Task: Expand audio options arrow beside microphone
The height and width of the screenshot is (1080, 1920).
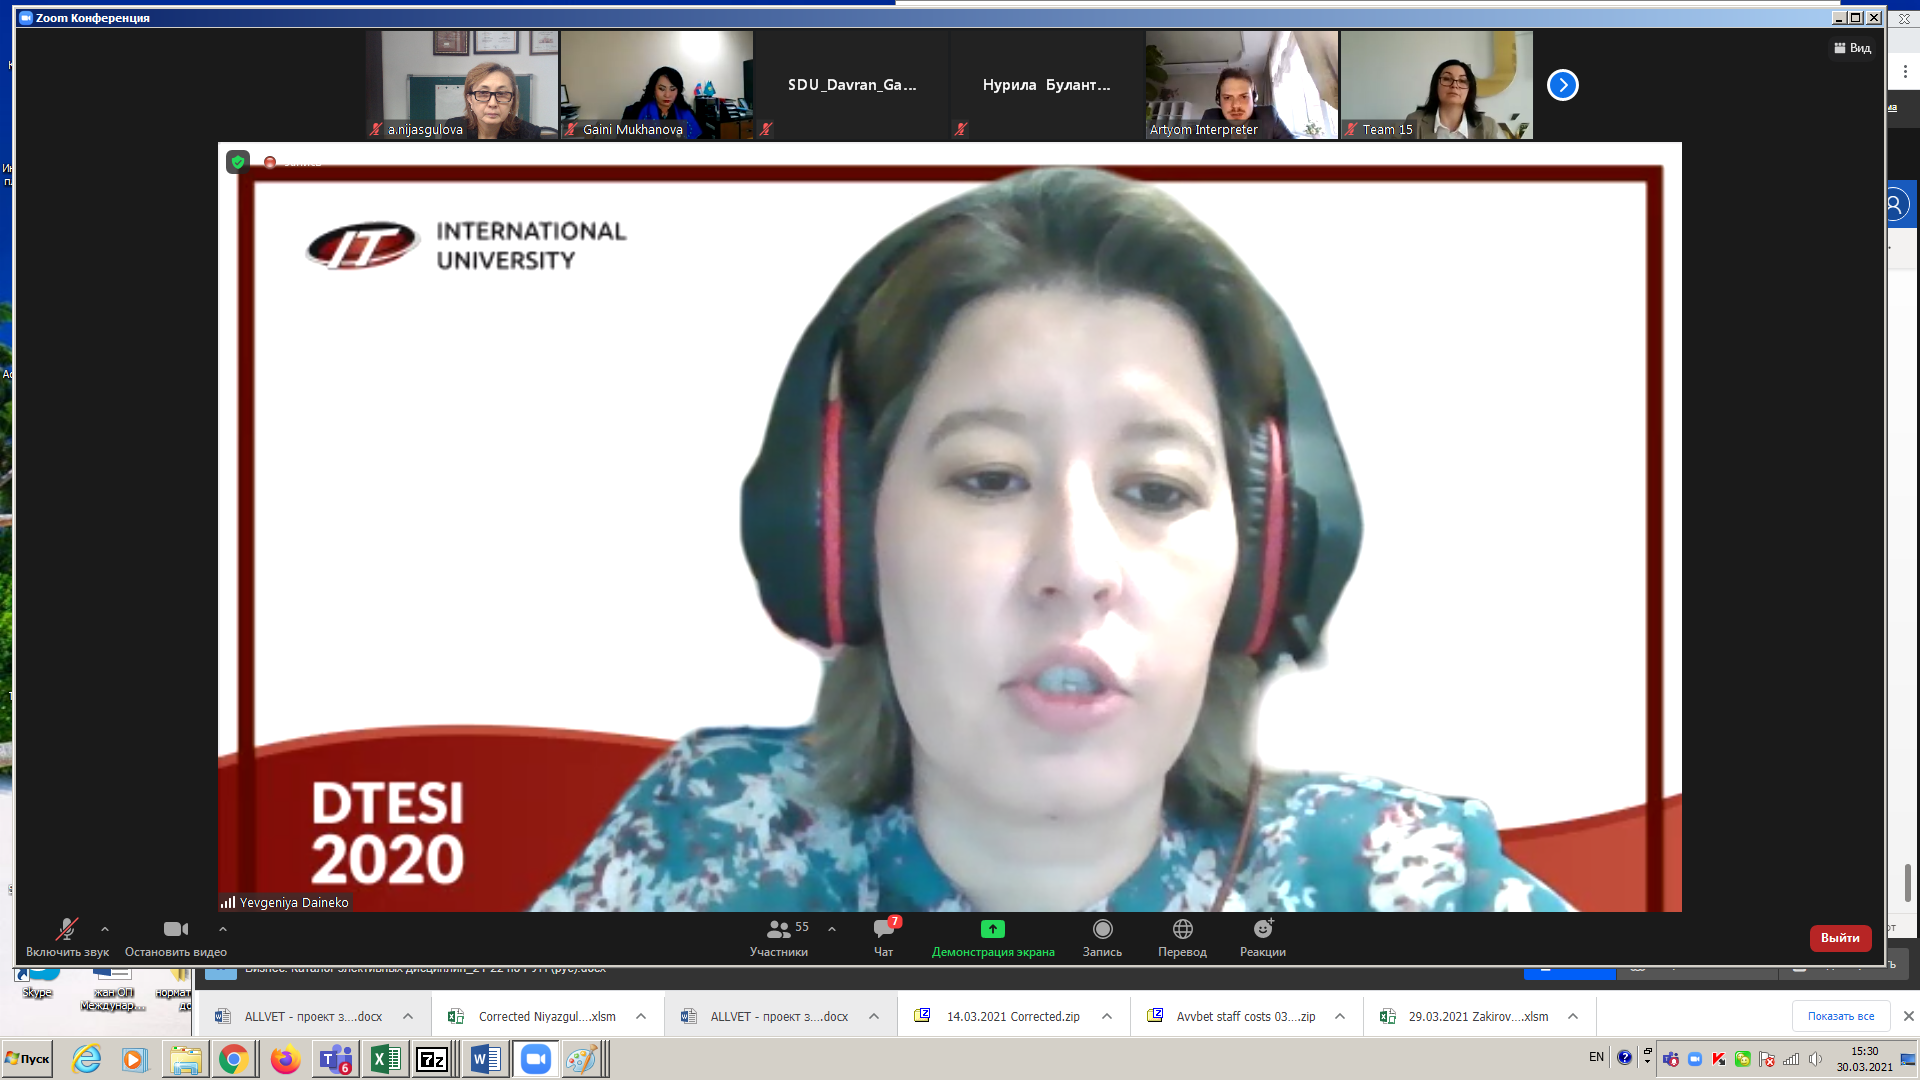Action: pyautogui.click(x=105, y=929)
